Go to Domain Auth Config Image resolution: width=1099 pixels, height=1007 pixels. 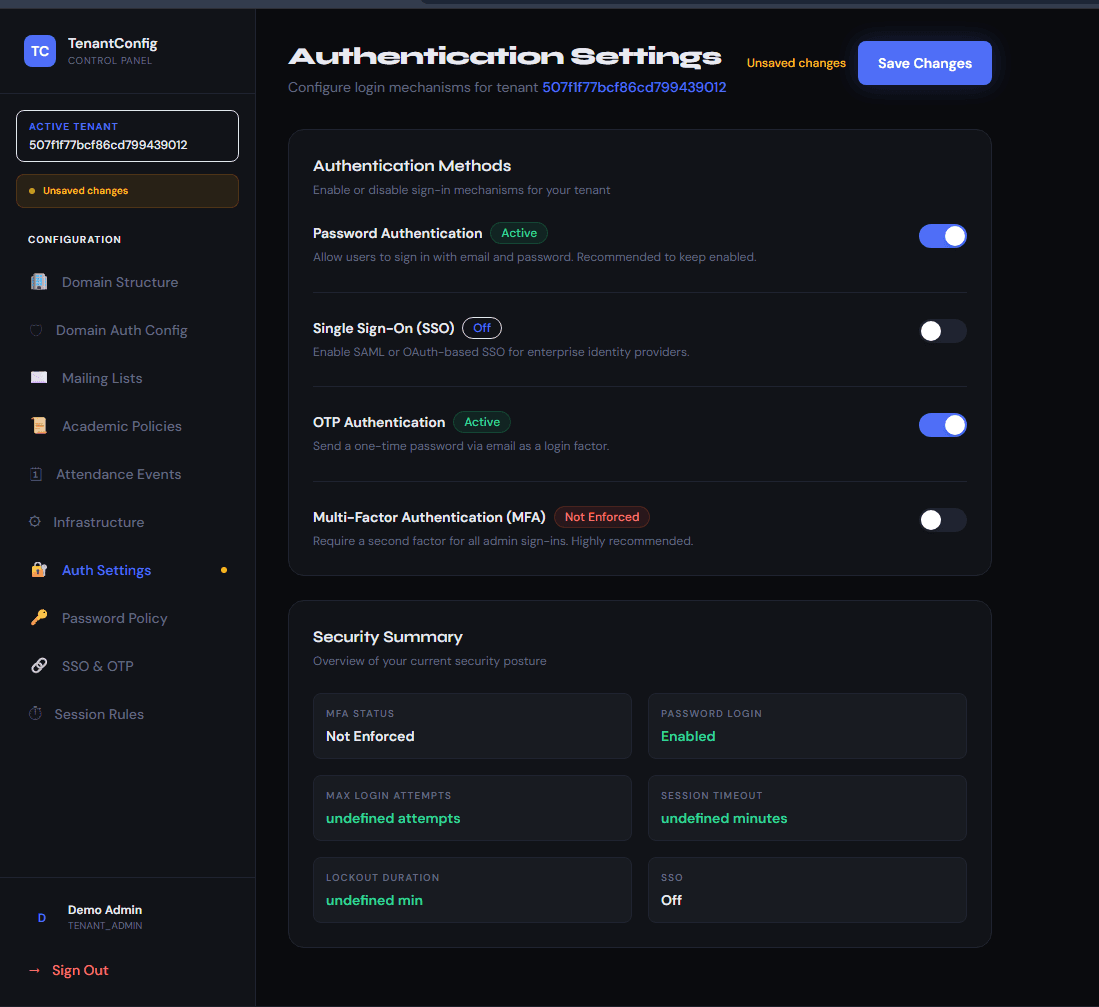pyautogui.click(x=128, y=330)
